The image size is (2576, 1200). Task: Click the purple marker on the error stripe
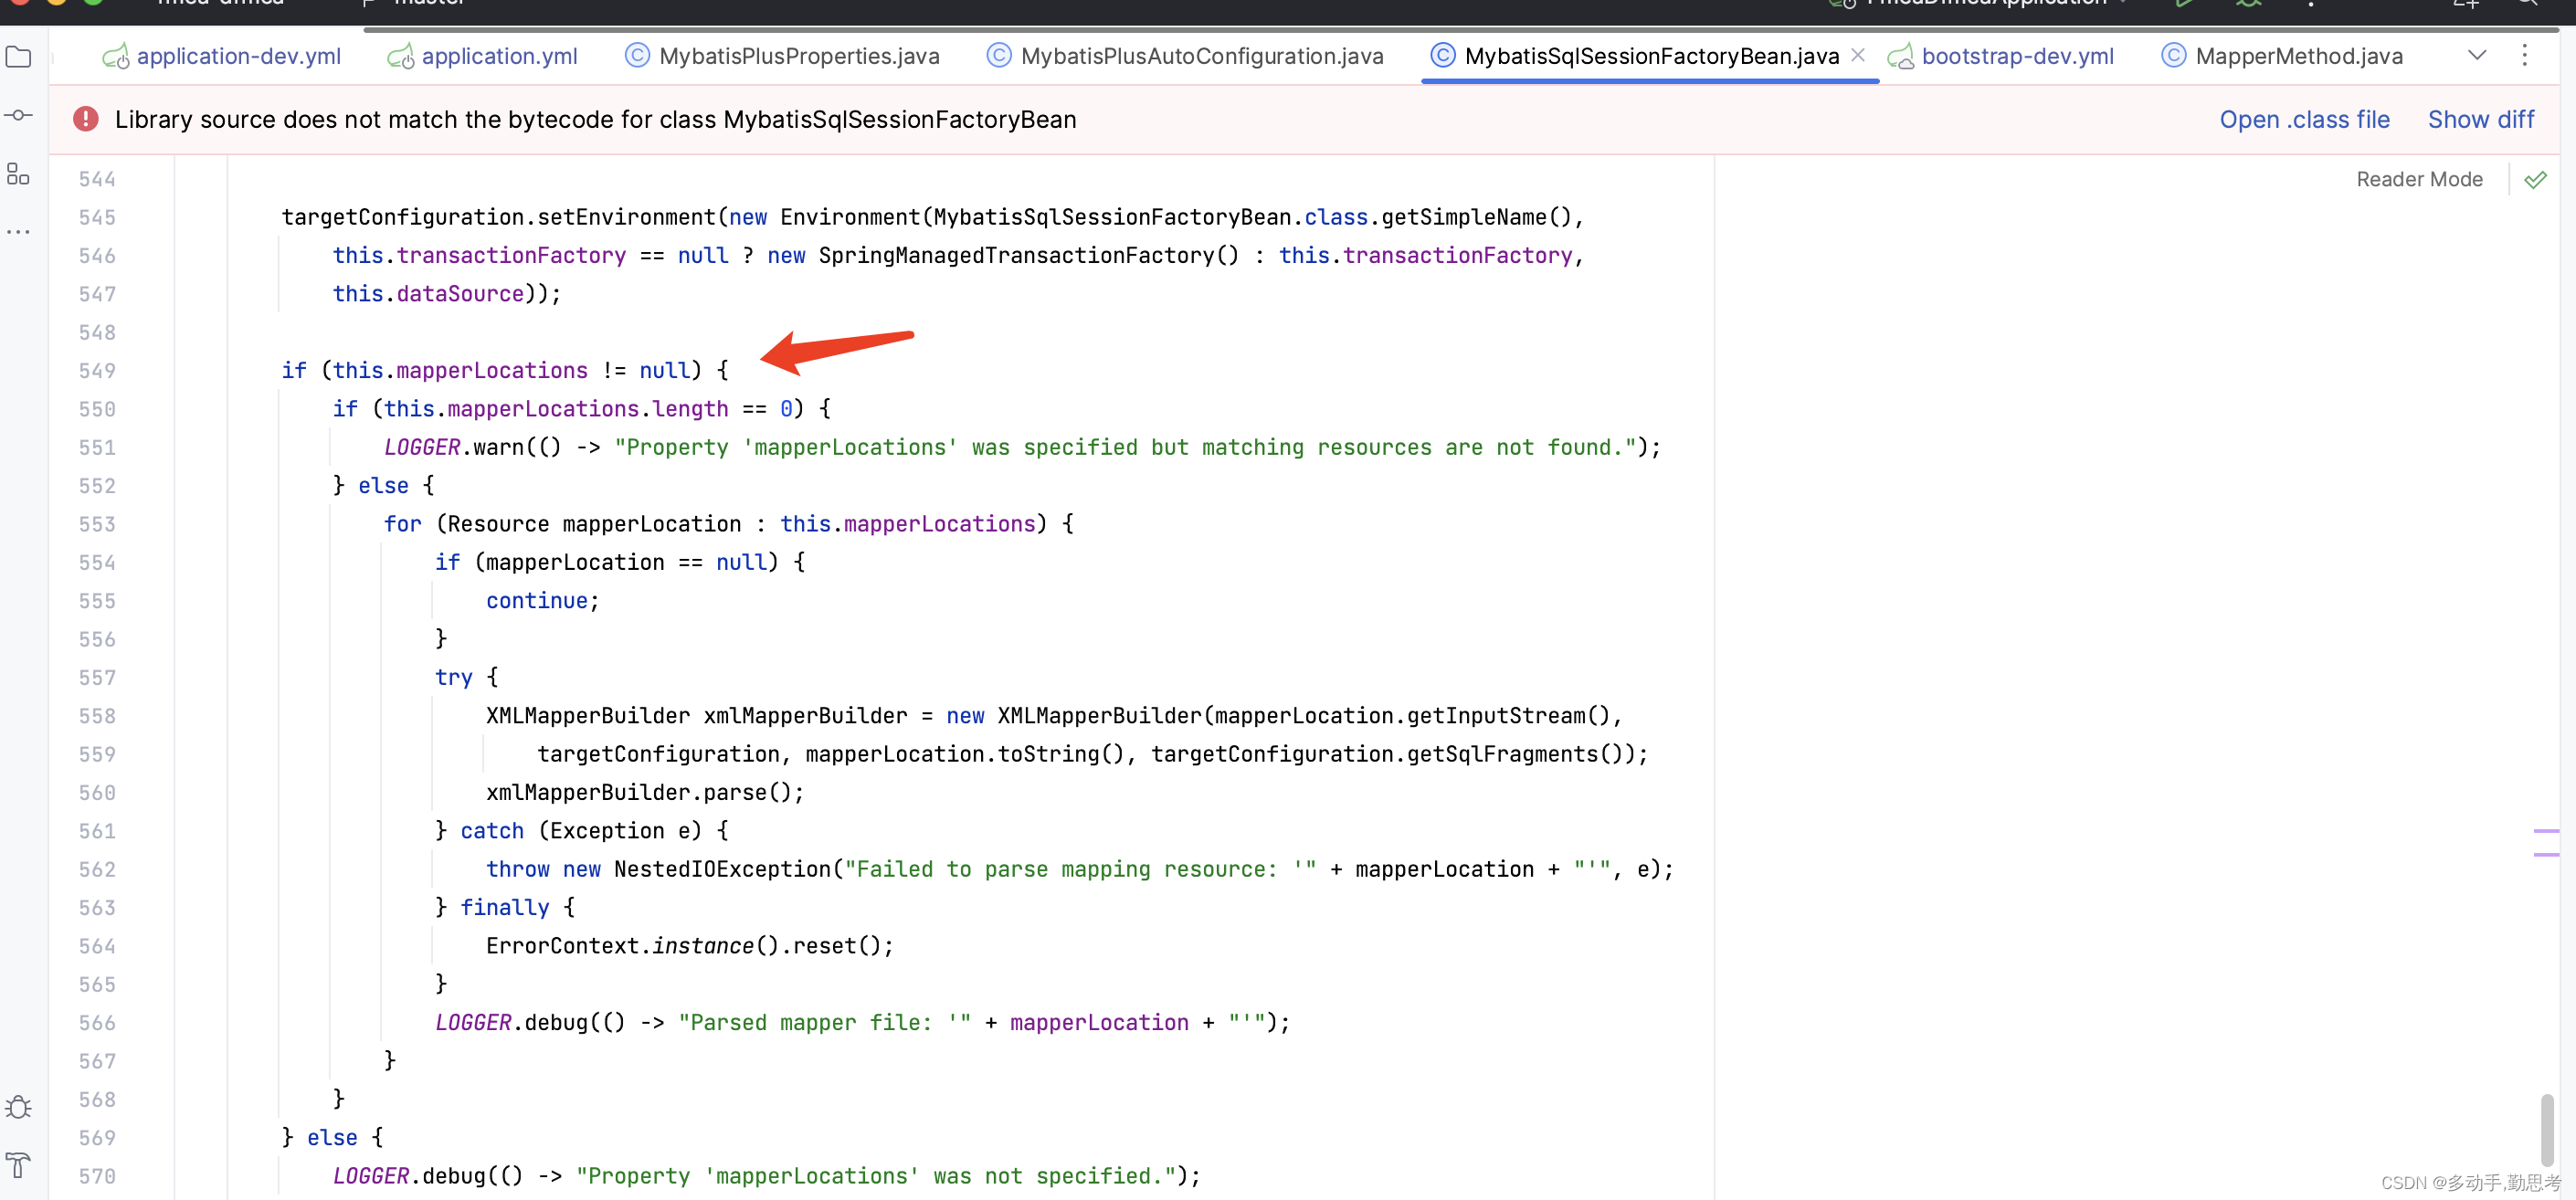tap(2545, 831)
